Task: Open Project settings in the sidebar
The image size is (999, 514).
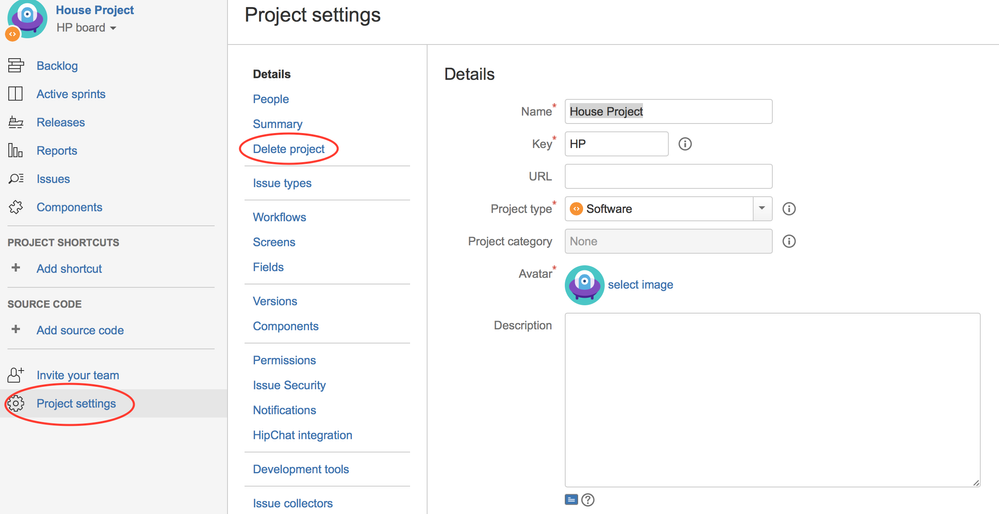Action: point(76,404)
